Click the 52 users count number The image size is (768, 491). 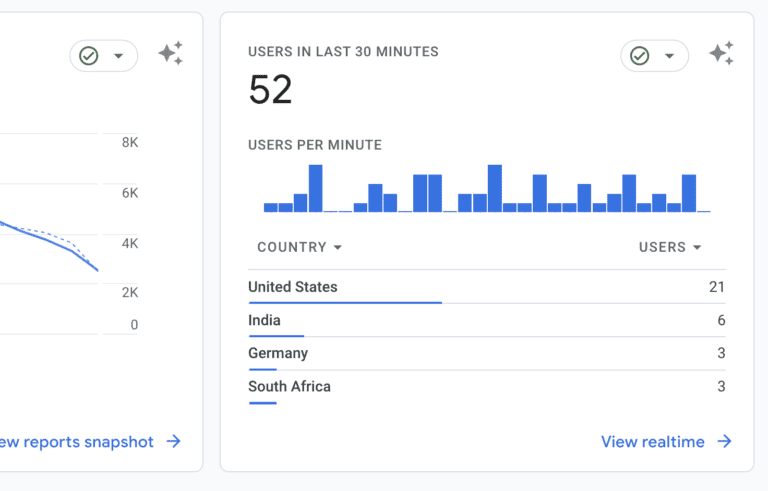point(270,91)
